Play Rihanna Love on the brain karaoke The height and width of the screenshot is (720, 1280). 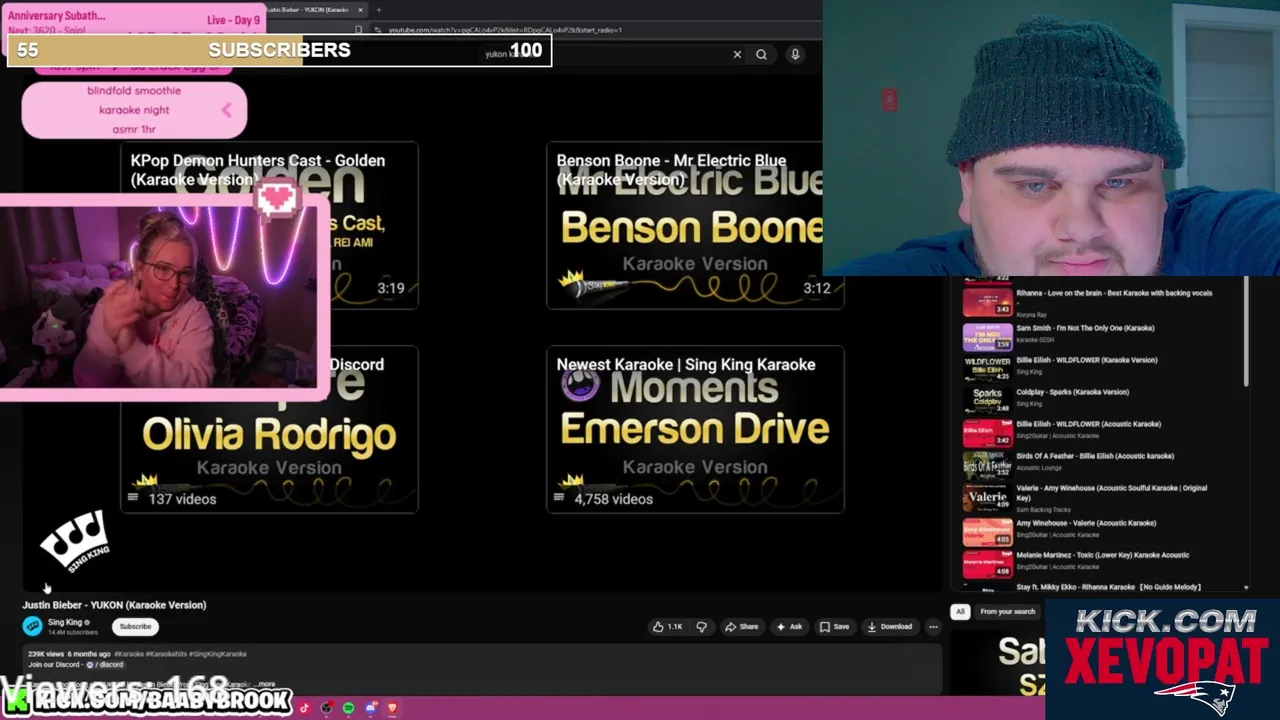click(1113, 293)
